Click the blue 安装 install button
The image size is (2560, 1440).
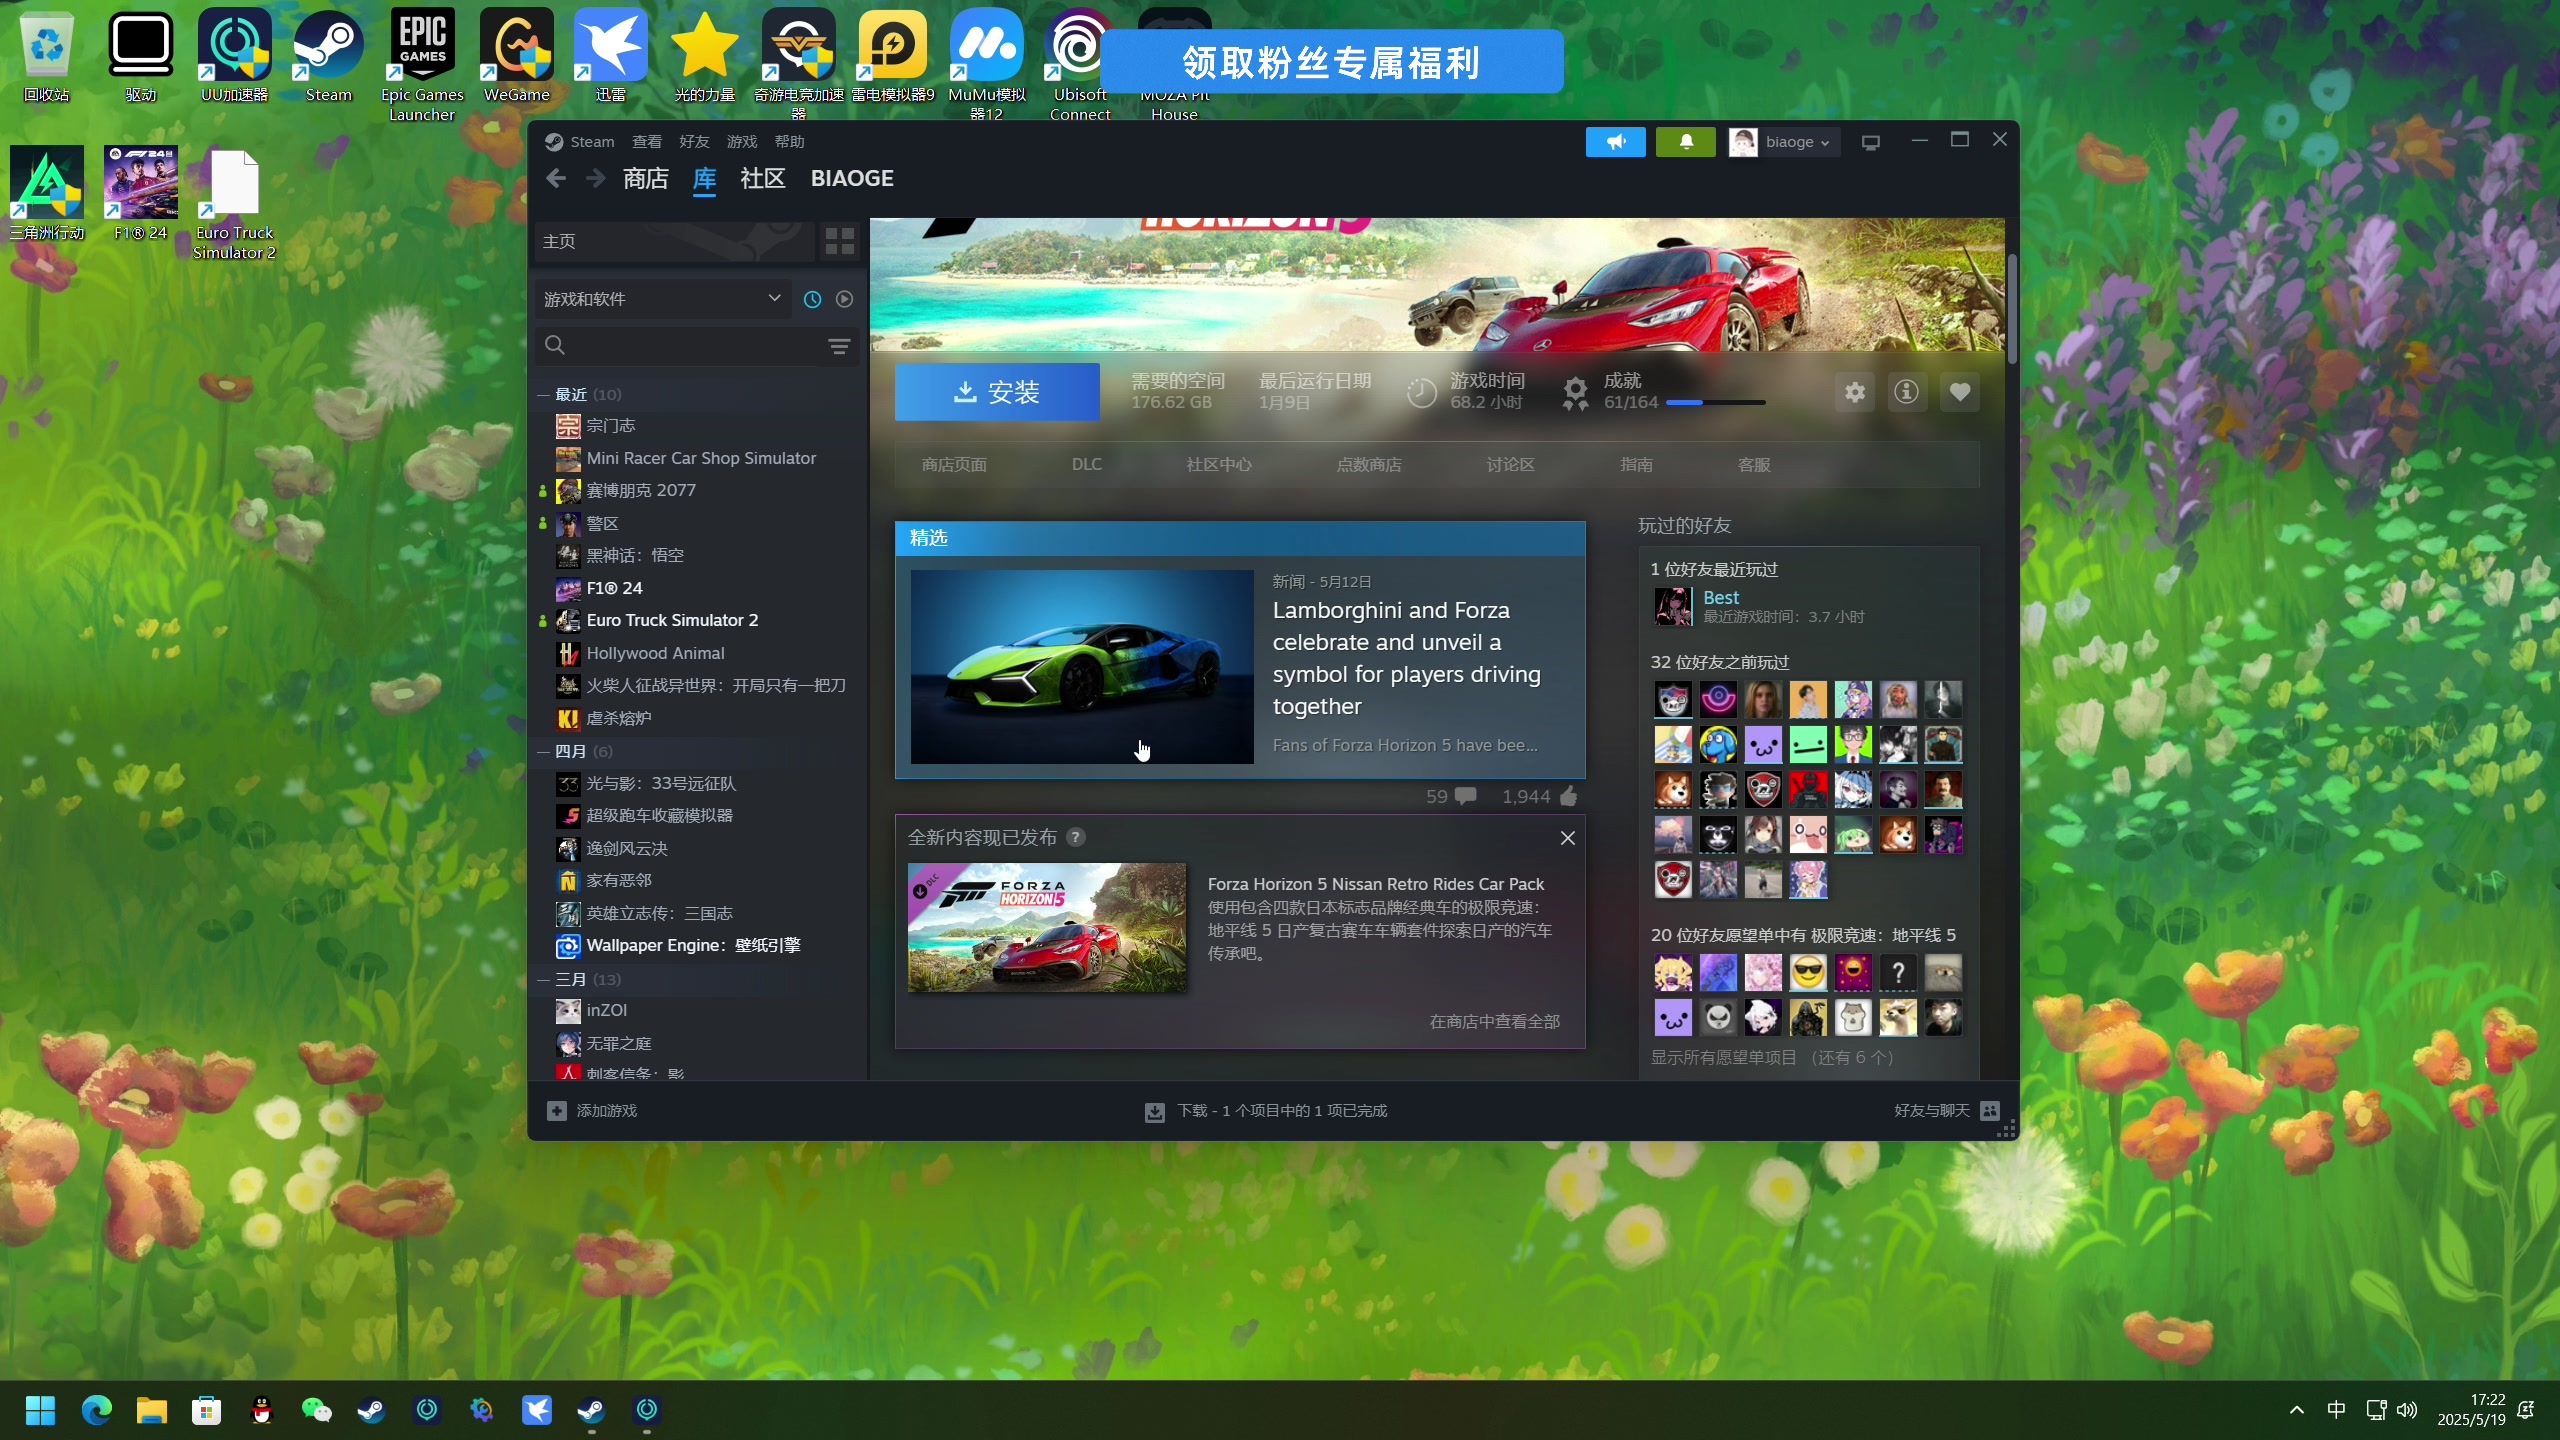[x=997, y=392]
